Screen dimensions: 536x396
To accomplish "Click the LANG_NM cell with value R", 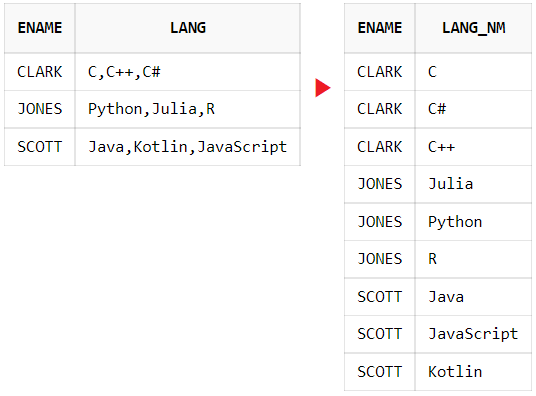I will click(x=473, y=259).
